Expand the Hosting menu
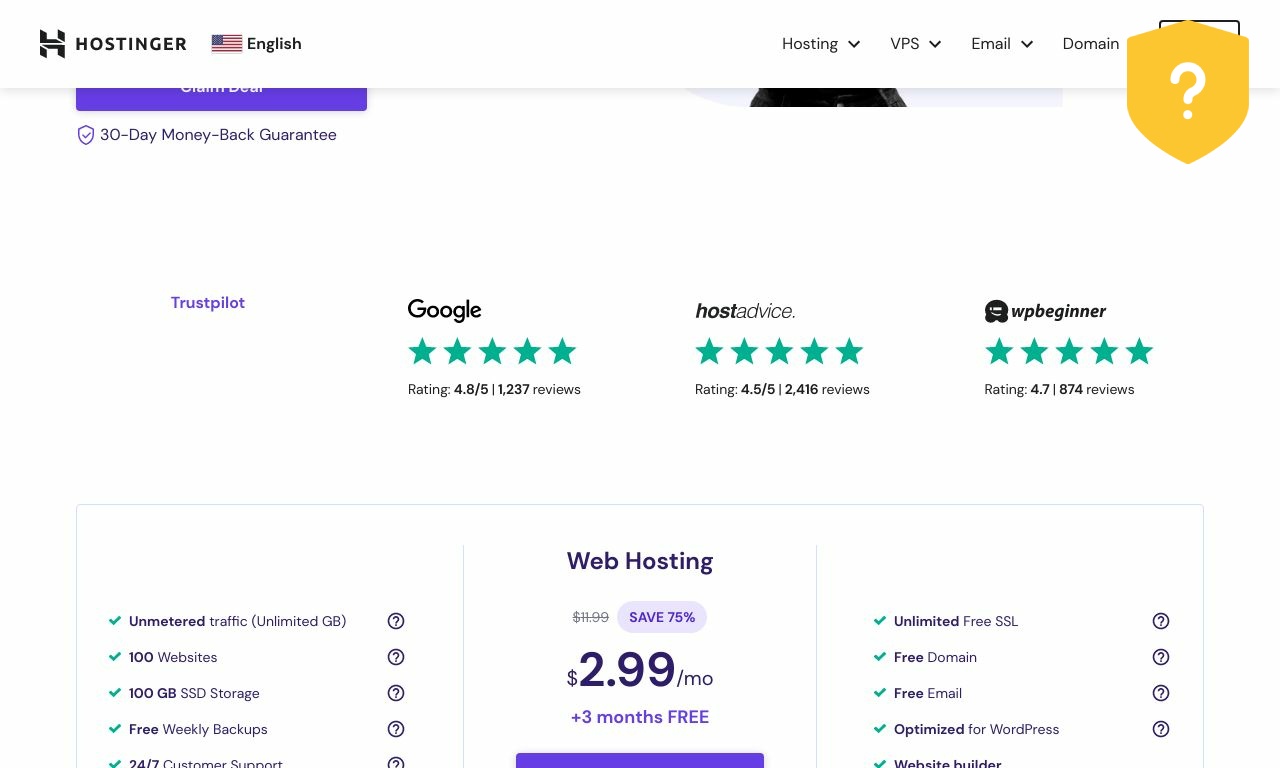Image resolution: width=1280 pixels, height=768 pixels. (821, 44)
